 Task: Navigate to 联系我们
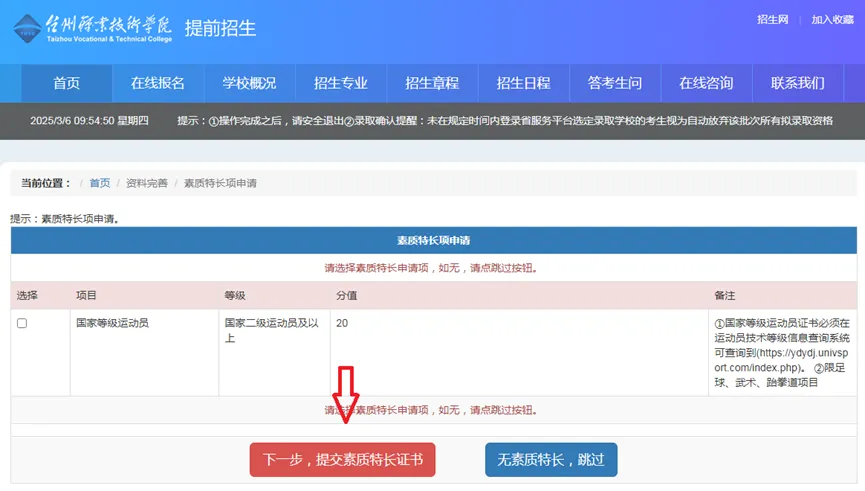pyautogui.click(x=797, y=83)
